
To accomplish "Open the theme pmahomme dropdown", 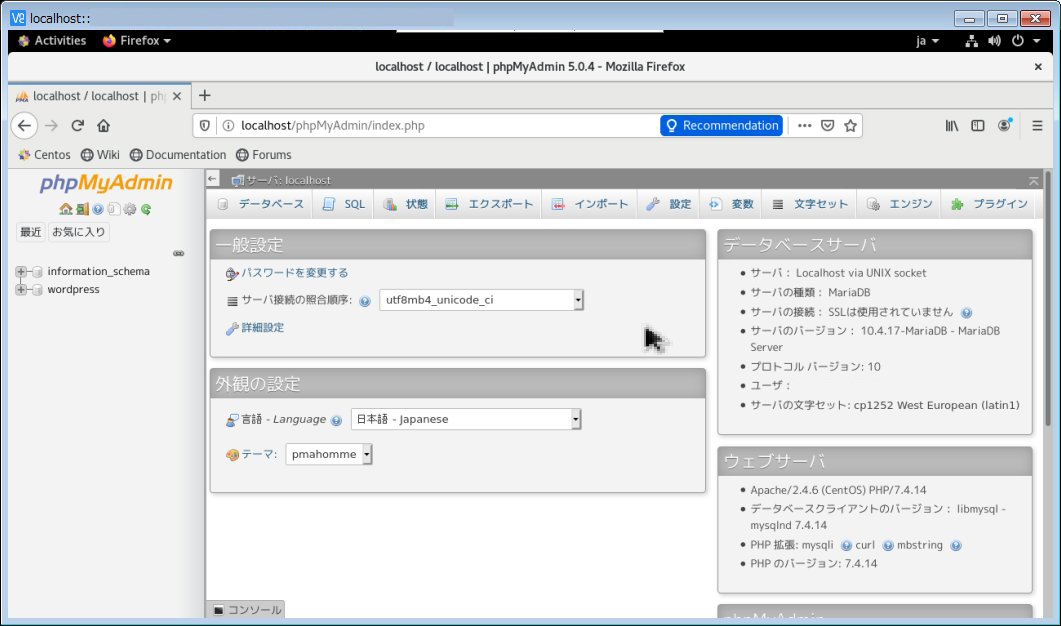I will coord(329,454).
